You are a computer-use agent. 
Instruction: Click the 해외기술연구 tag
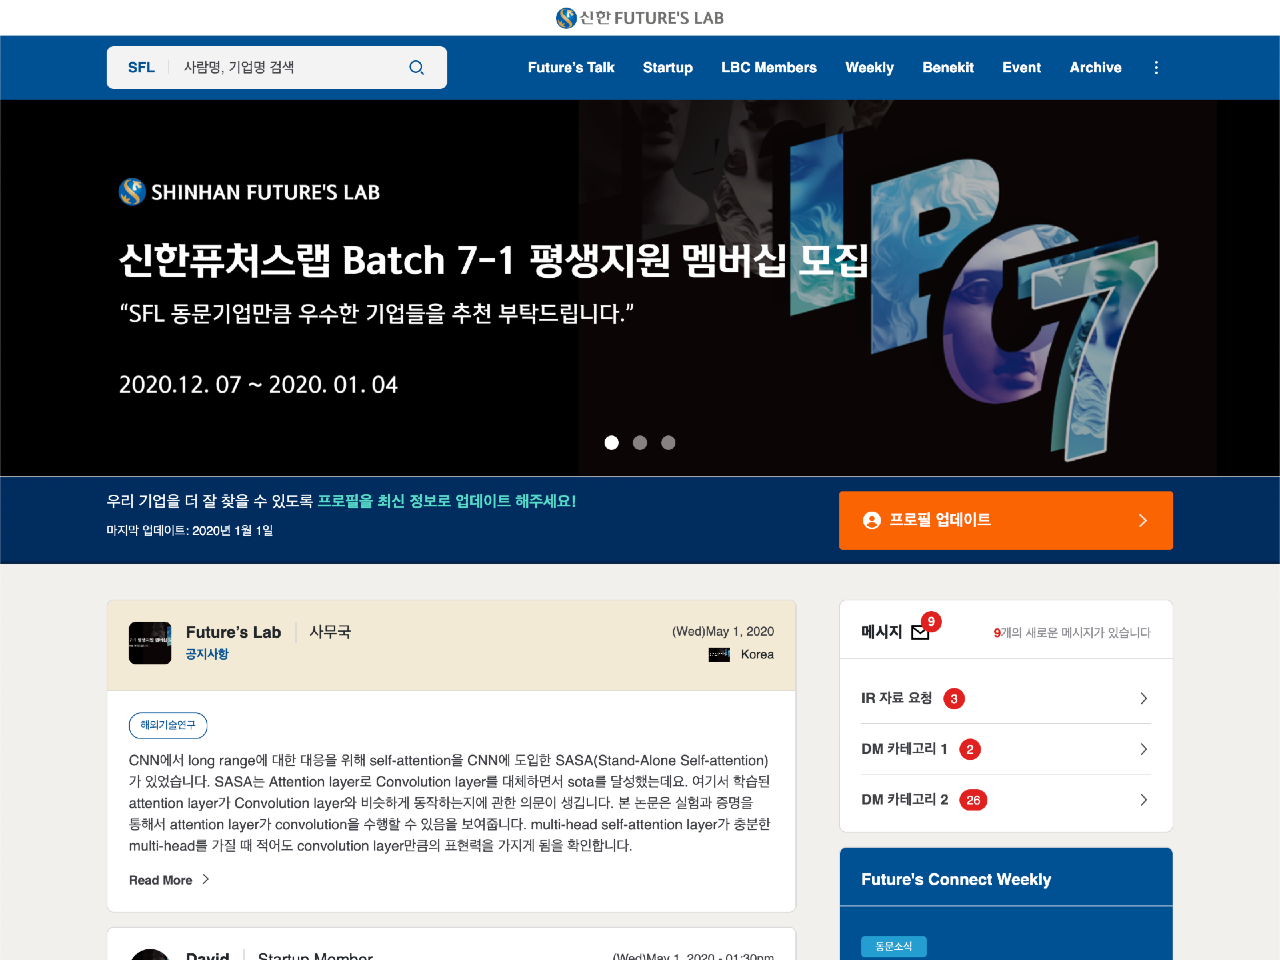point(168,725)
